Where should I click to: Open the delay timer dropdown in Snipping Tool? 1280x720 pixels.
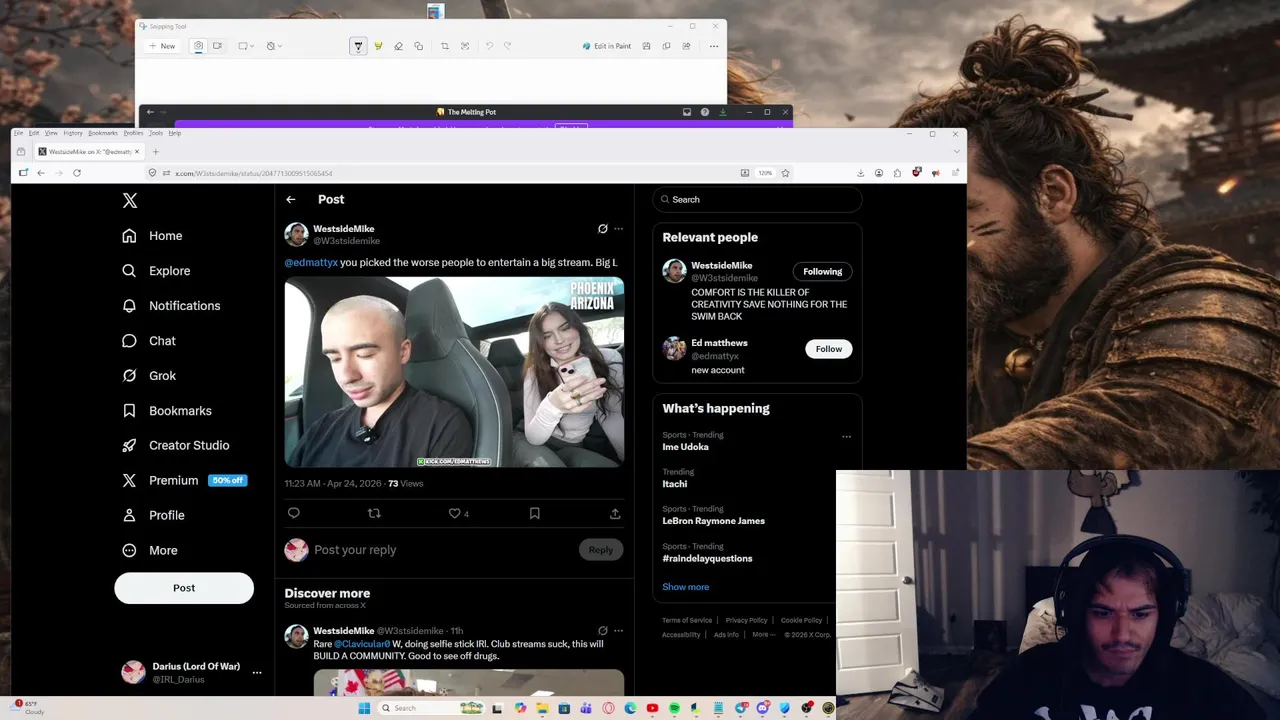(274, 46)
